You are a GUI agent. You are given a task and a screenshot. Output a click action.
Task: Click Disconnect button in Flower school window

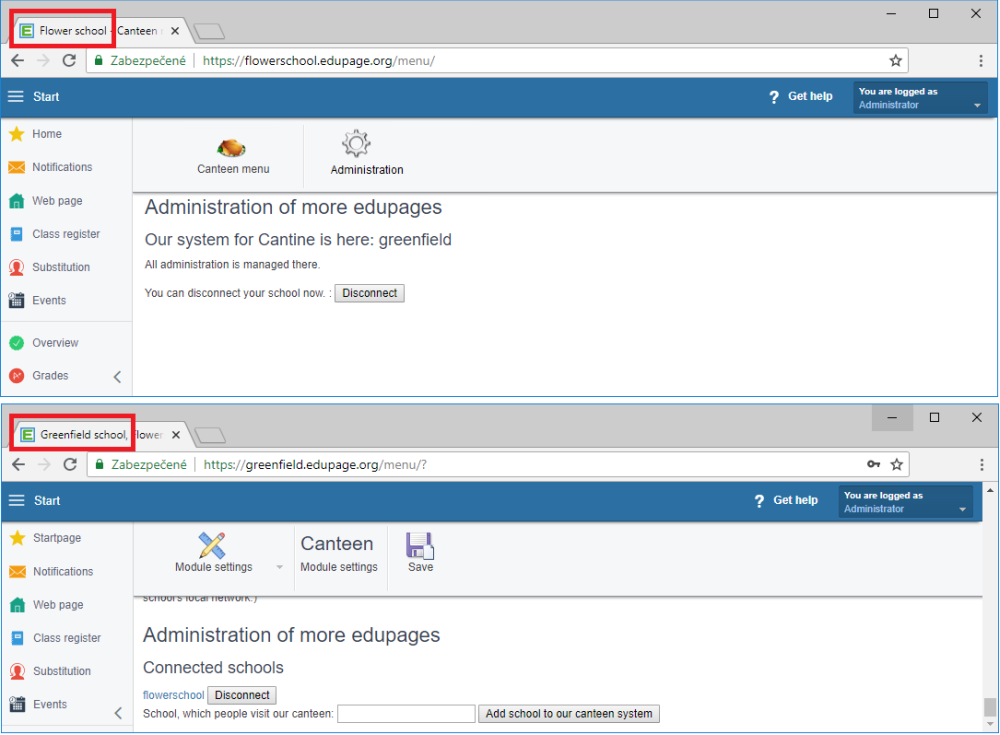click(369, 293)
